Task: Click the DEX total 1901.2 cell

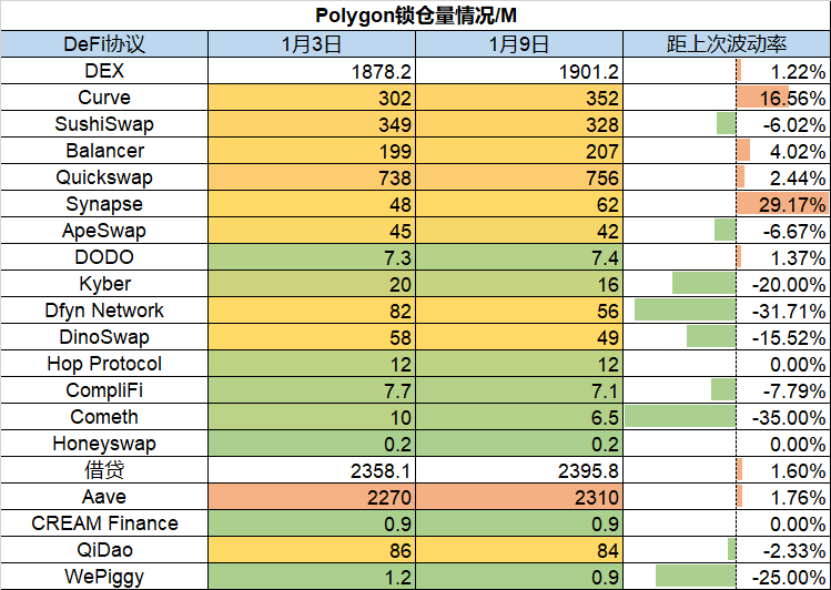Action: (x=519, y=71)
